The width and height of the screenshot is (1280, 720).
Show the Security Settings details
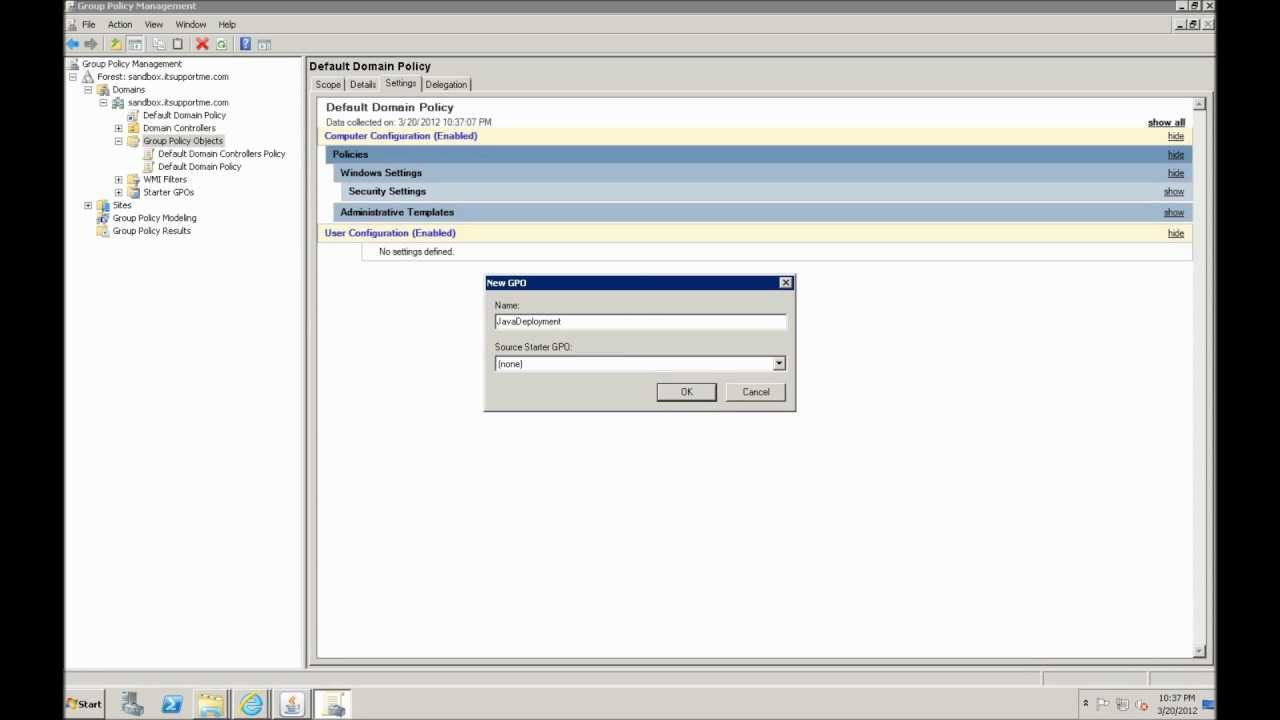pos(1173,191)
